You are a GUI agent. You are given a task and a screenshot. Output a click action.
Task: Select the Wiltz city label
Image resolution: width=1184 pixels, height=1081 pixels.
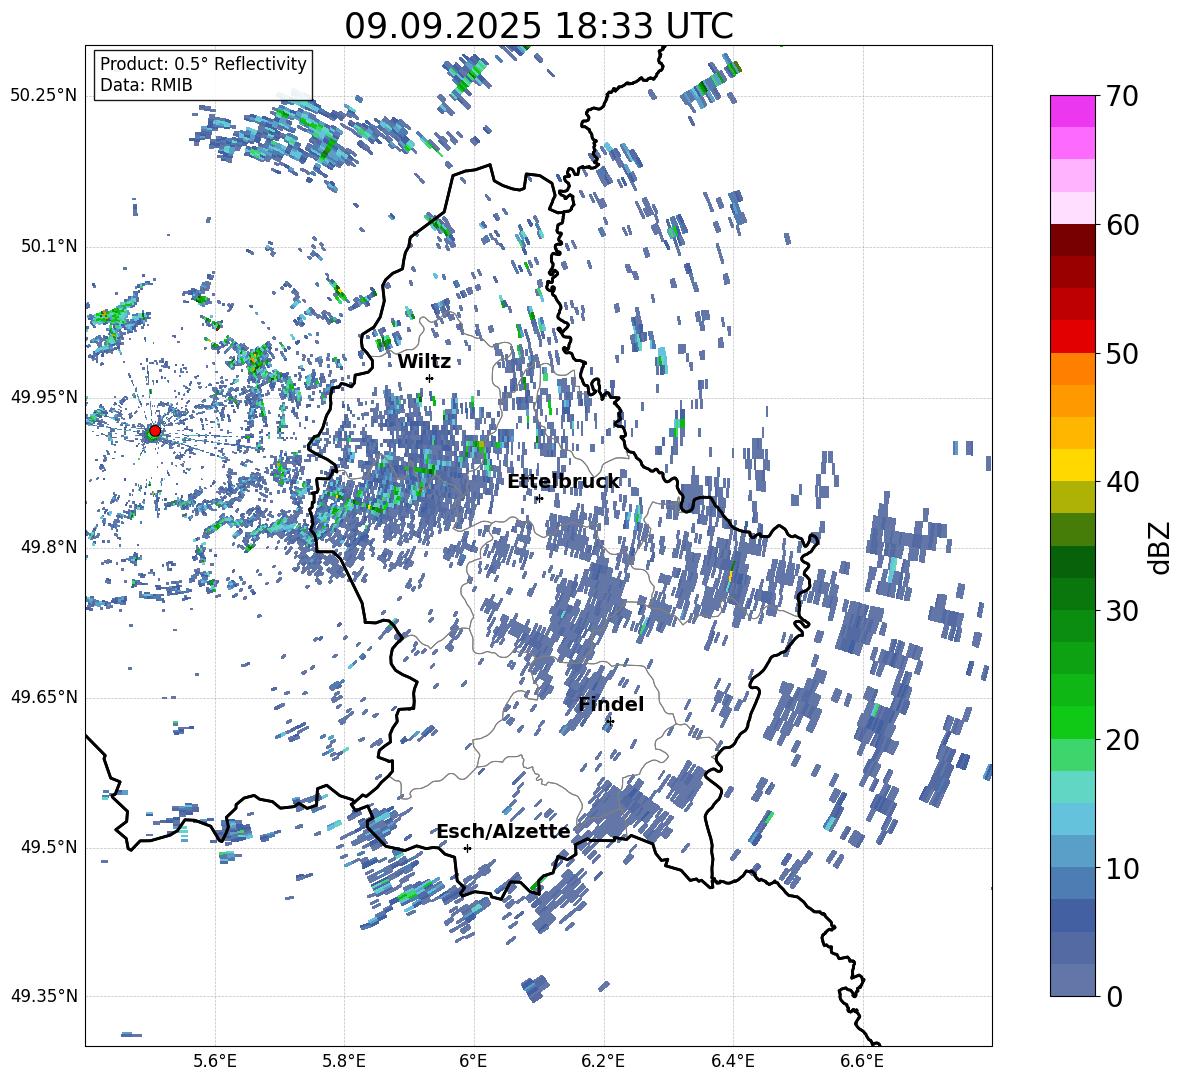click(x=424, y=362)
